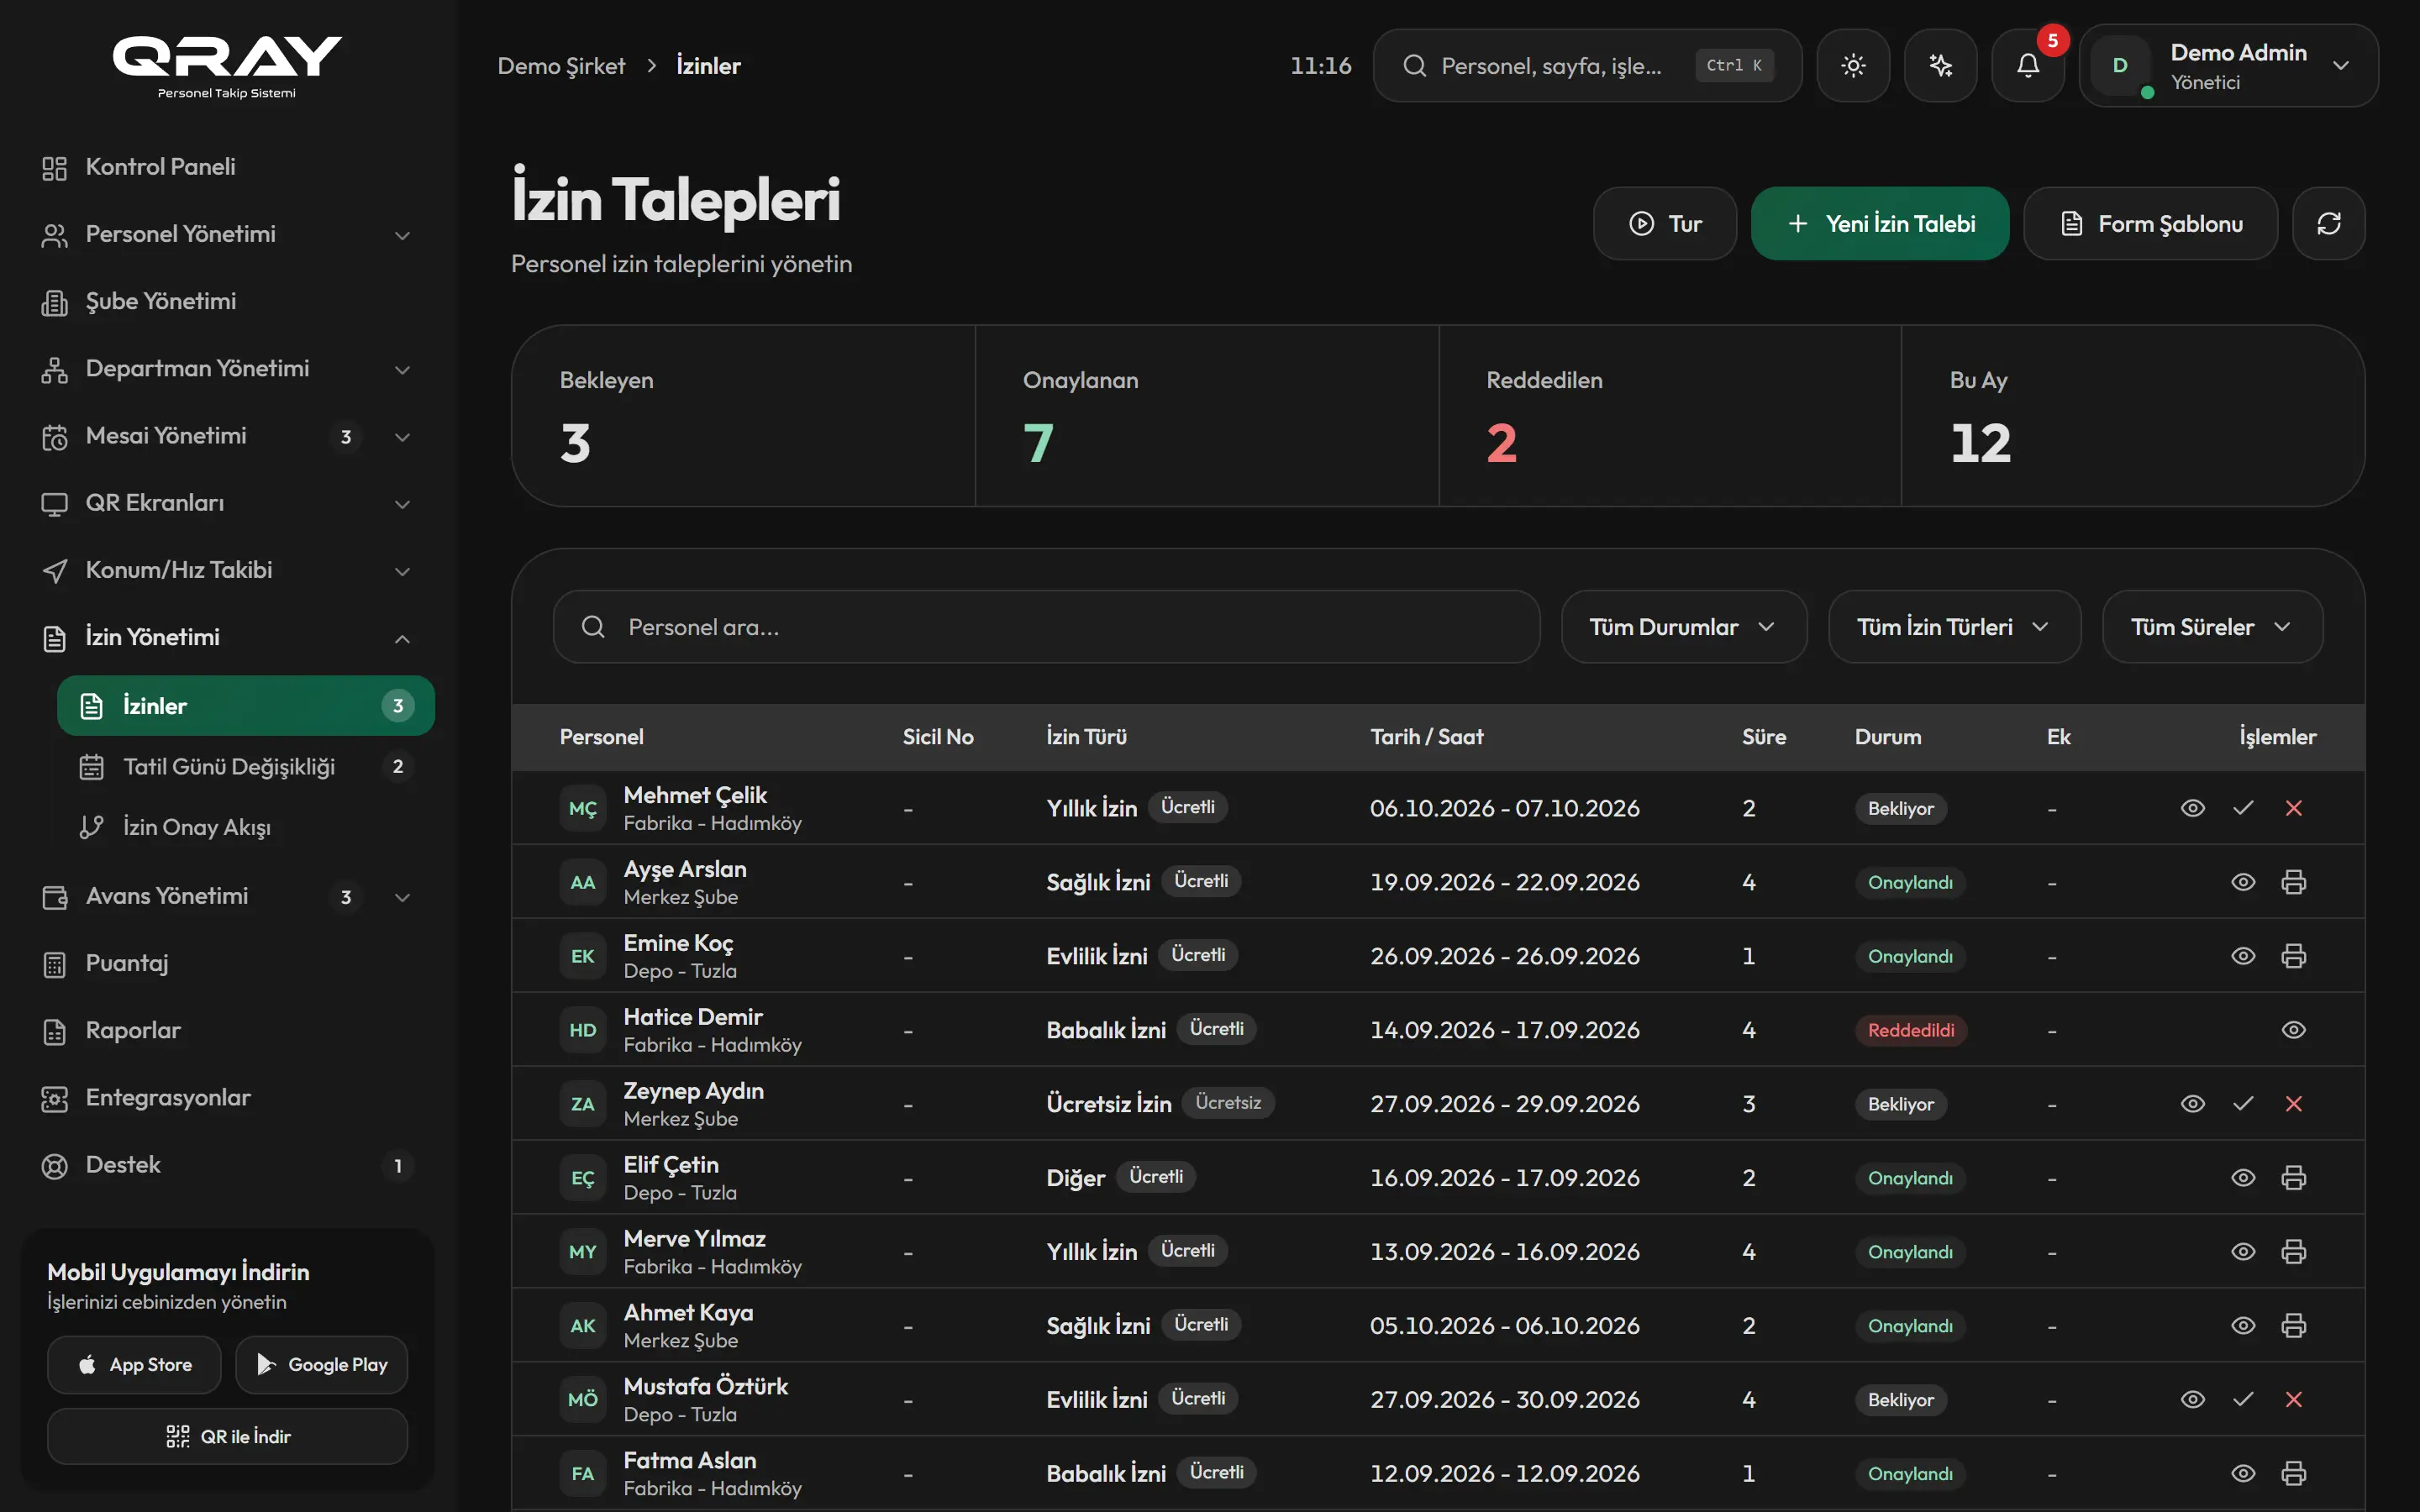The width and height of the screenshot is (2420, 1512).
Task: View Fatma Aslan's leave details eye icon
Action: 2243,1474
